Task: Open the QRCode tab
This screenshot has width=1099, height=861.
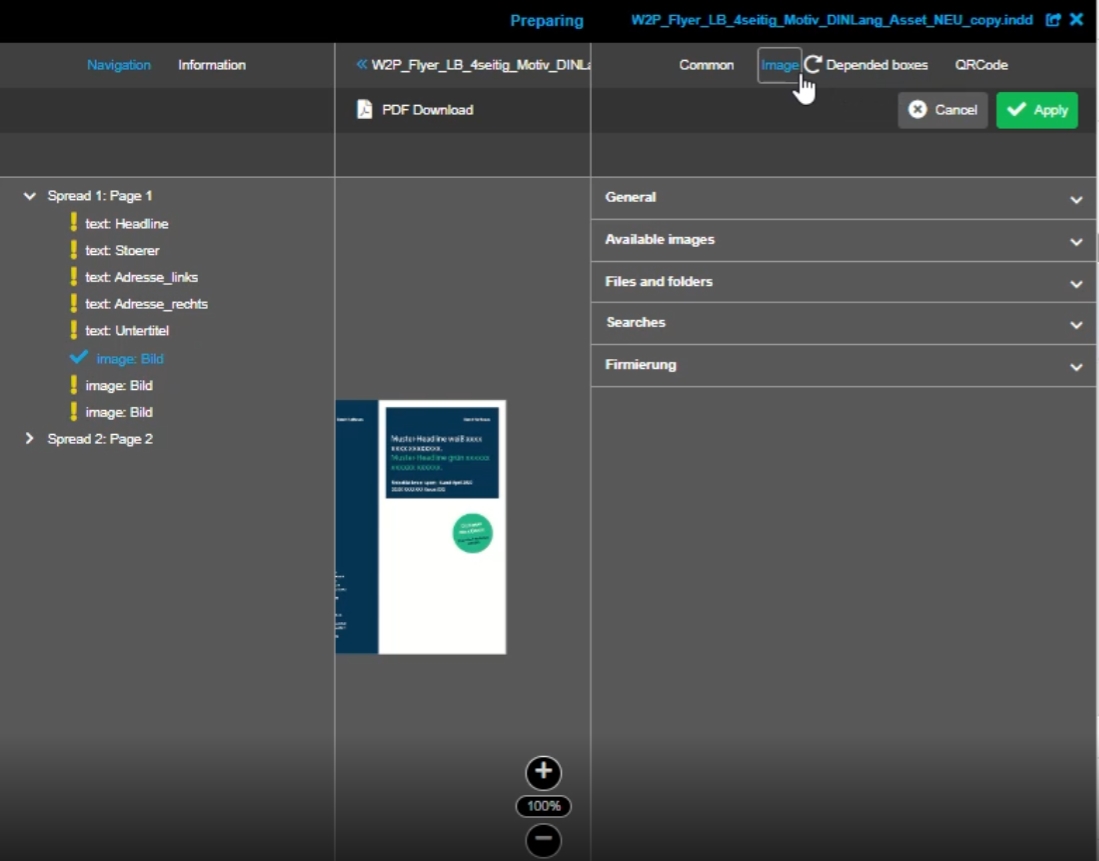Action: [x=981, y=65]
